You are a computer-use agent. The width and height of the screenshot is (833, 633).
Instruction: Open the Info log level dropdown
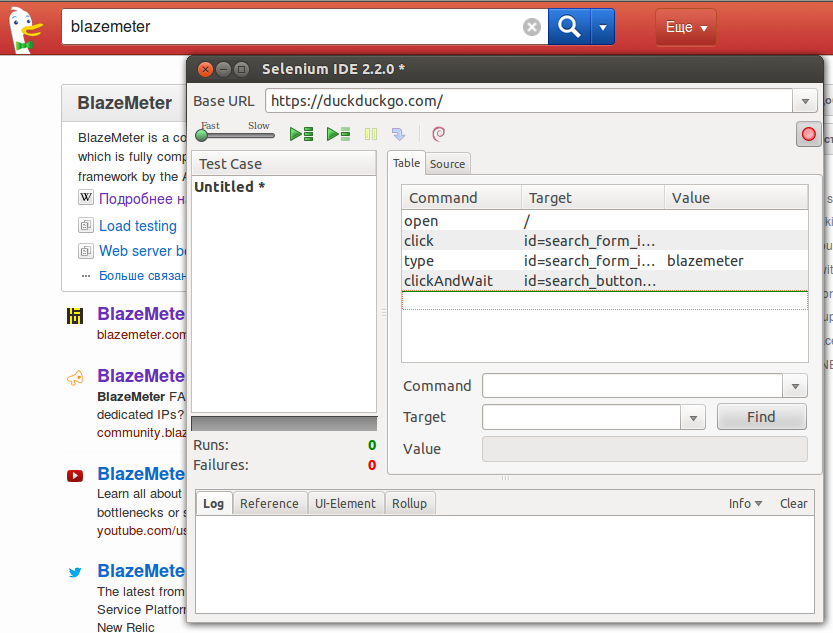[x=745, y=503]
